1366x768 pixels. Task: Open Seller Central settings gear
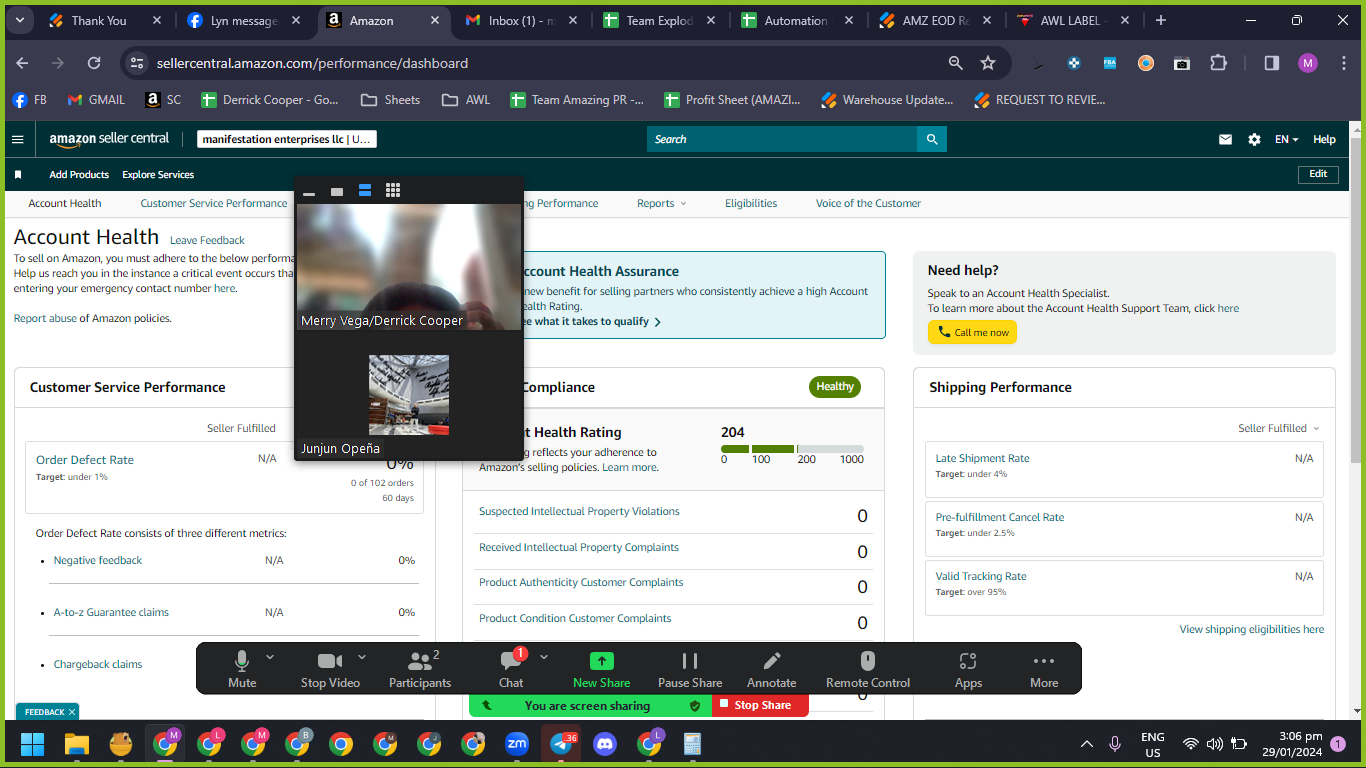1254,140
